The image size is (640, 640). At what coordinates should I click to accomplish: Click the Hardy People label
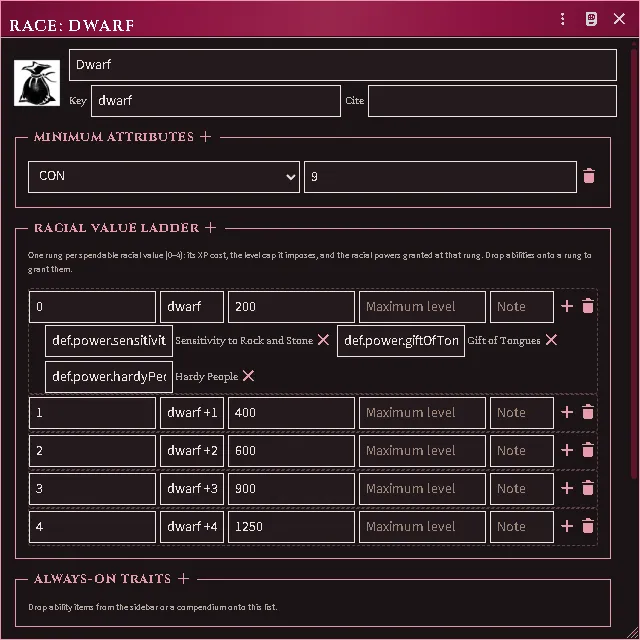(207, 376)
